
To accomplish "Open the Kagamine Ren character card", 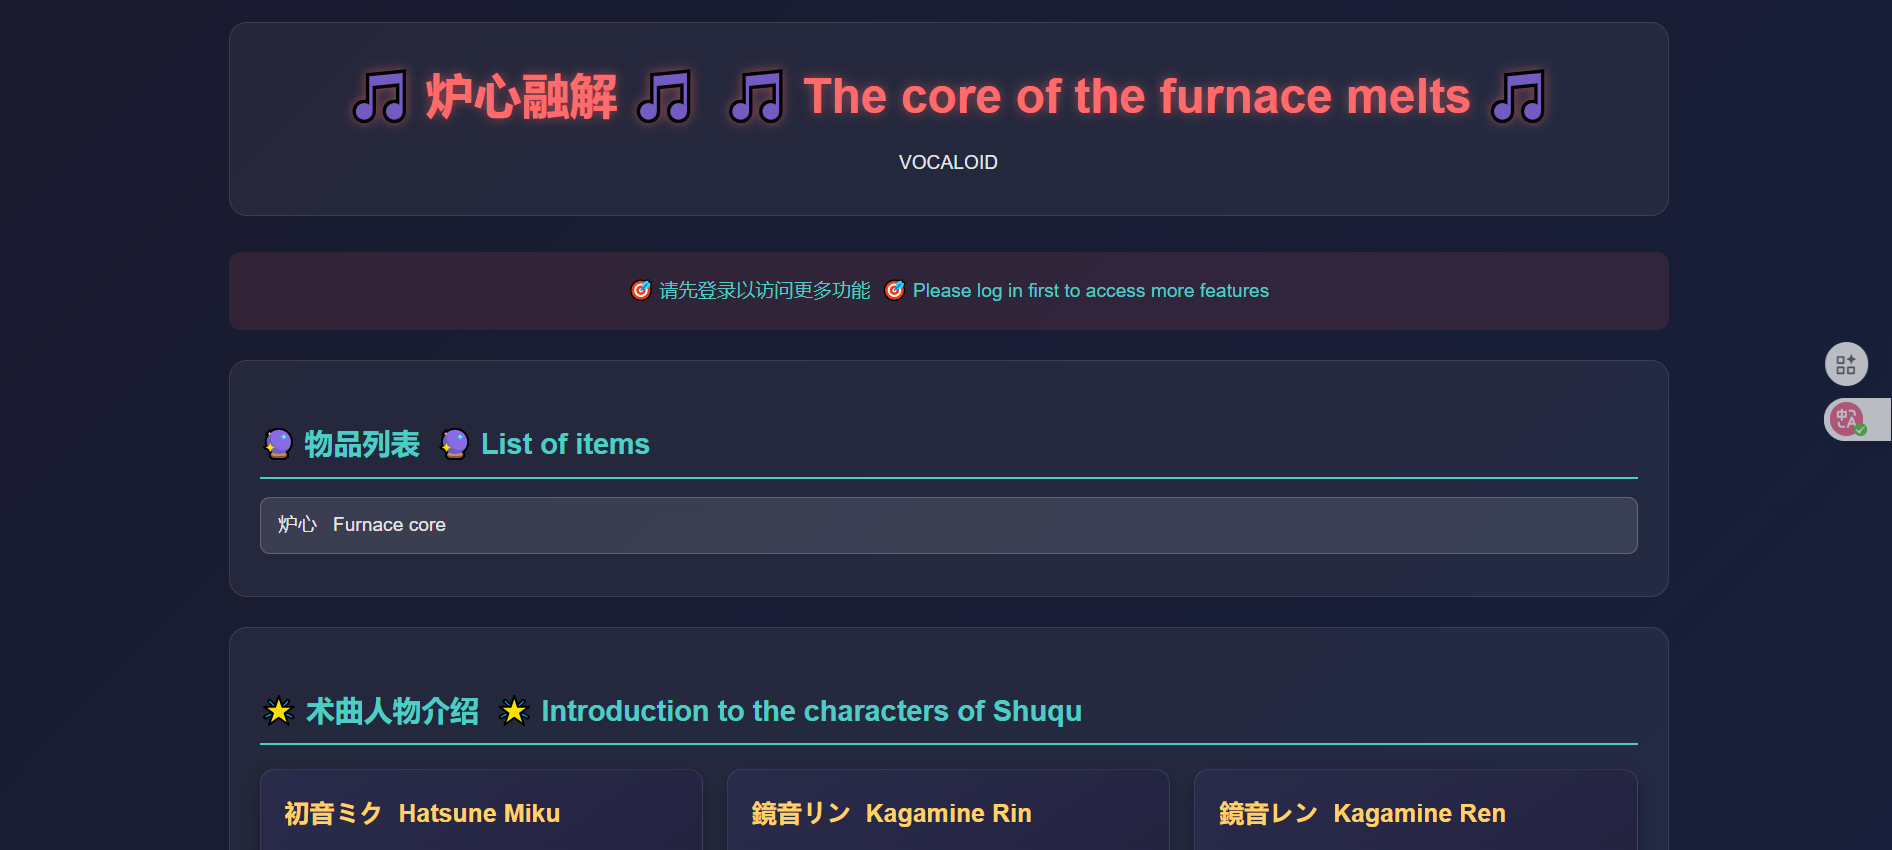I will [x=1415, y=812].
